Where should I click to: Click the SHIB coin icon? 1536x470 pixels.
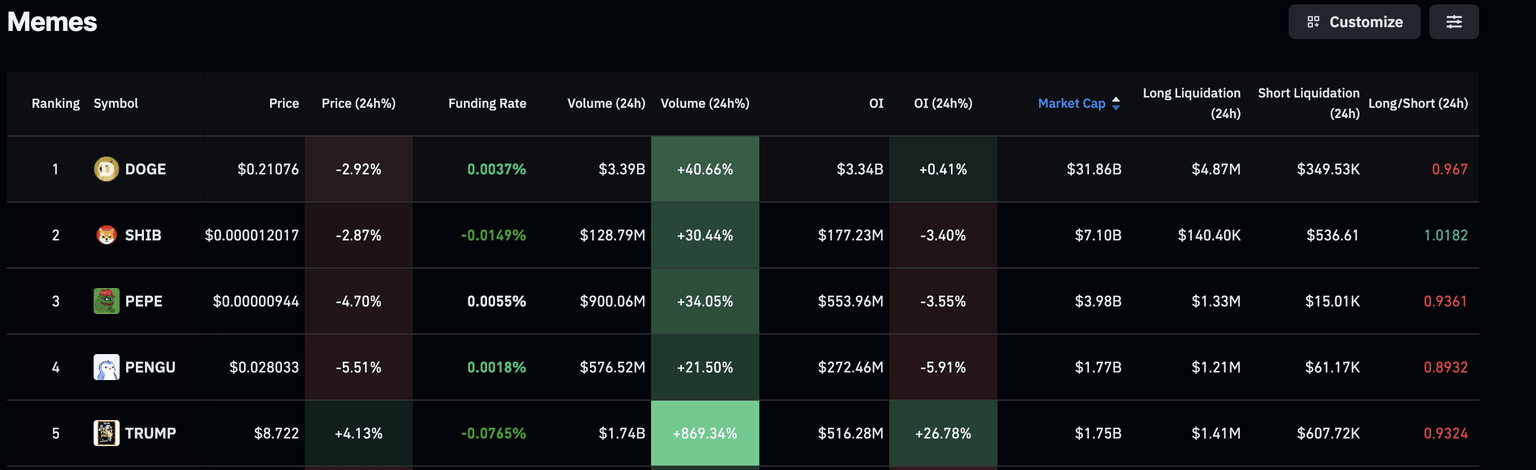point(106,236)
